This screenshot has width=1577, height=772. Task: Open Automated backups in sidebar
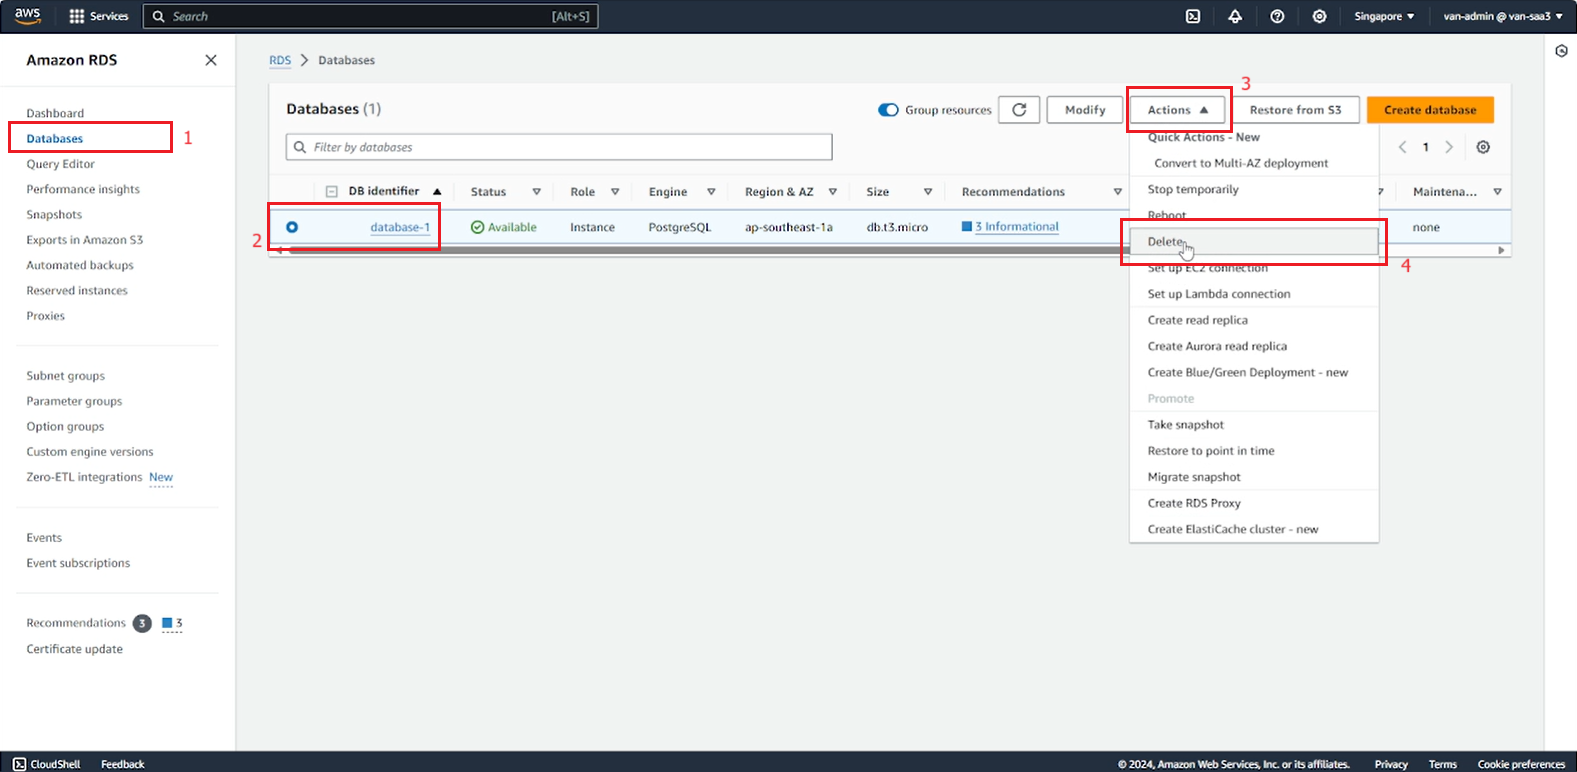point(80,265)
